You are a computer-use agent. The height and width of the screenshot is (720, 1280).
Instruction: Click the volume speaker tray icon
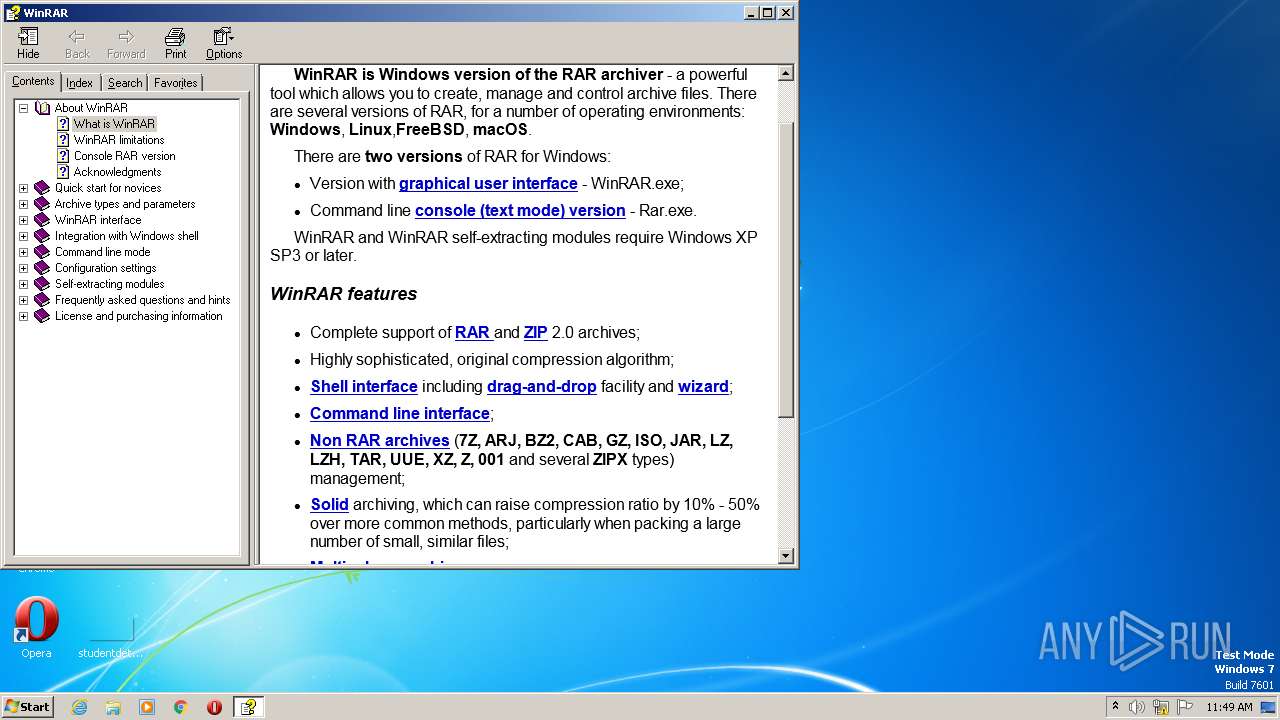click(x=1137, y=707)
